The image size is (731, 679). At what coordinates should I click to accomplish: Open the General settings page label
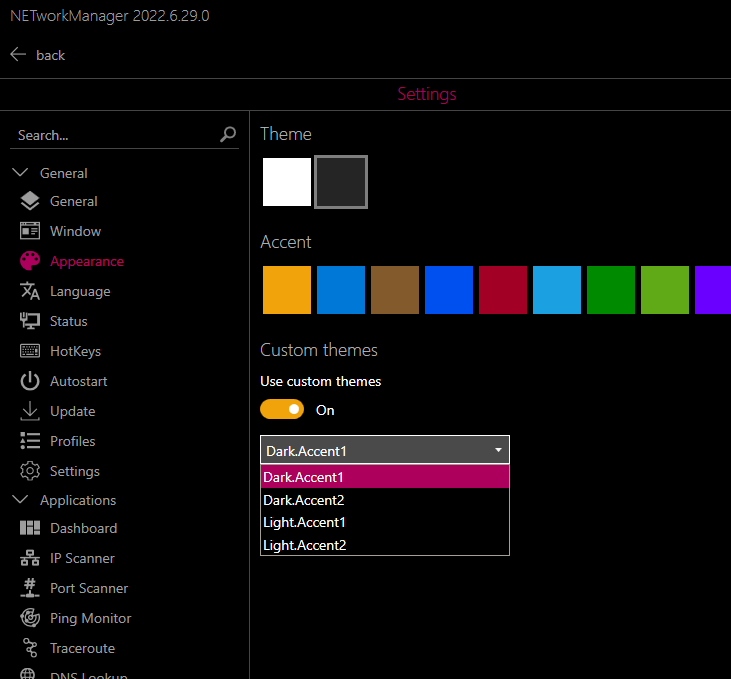pos(74,201)
